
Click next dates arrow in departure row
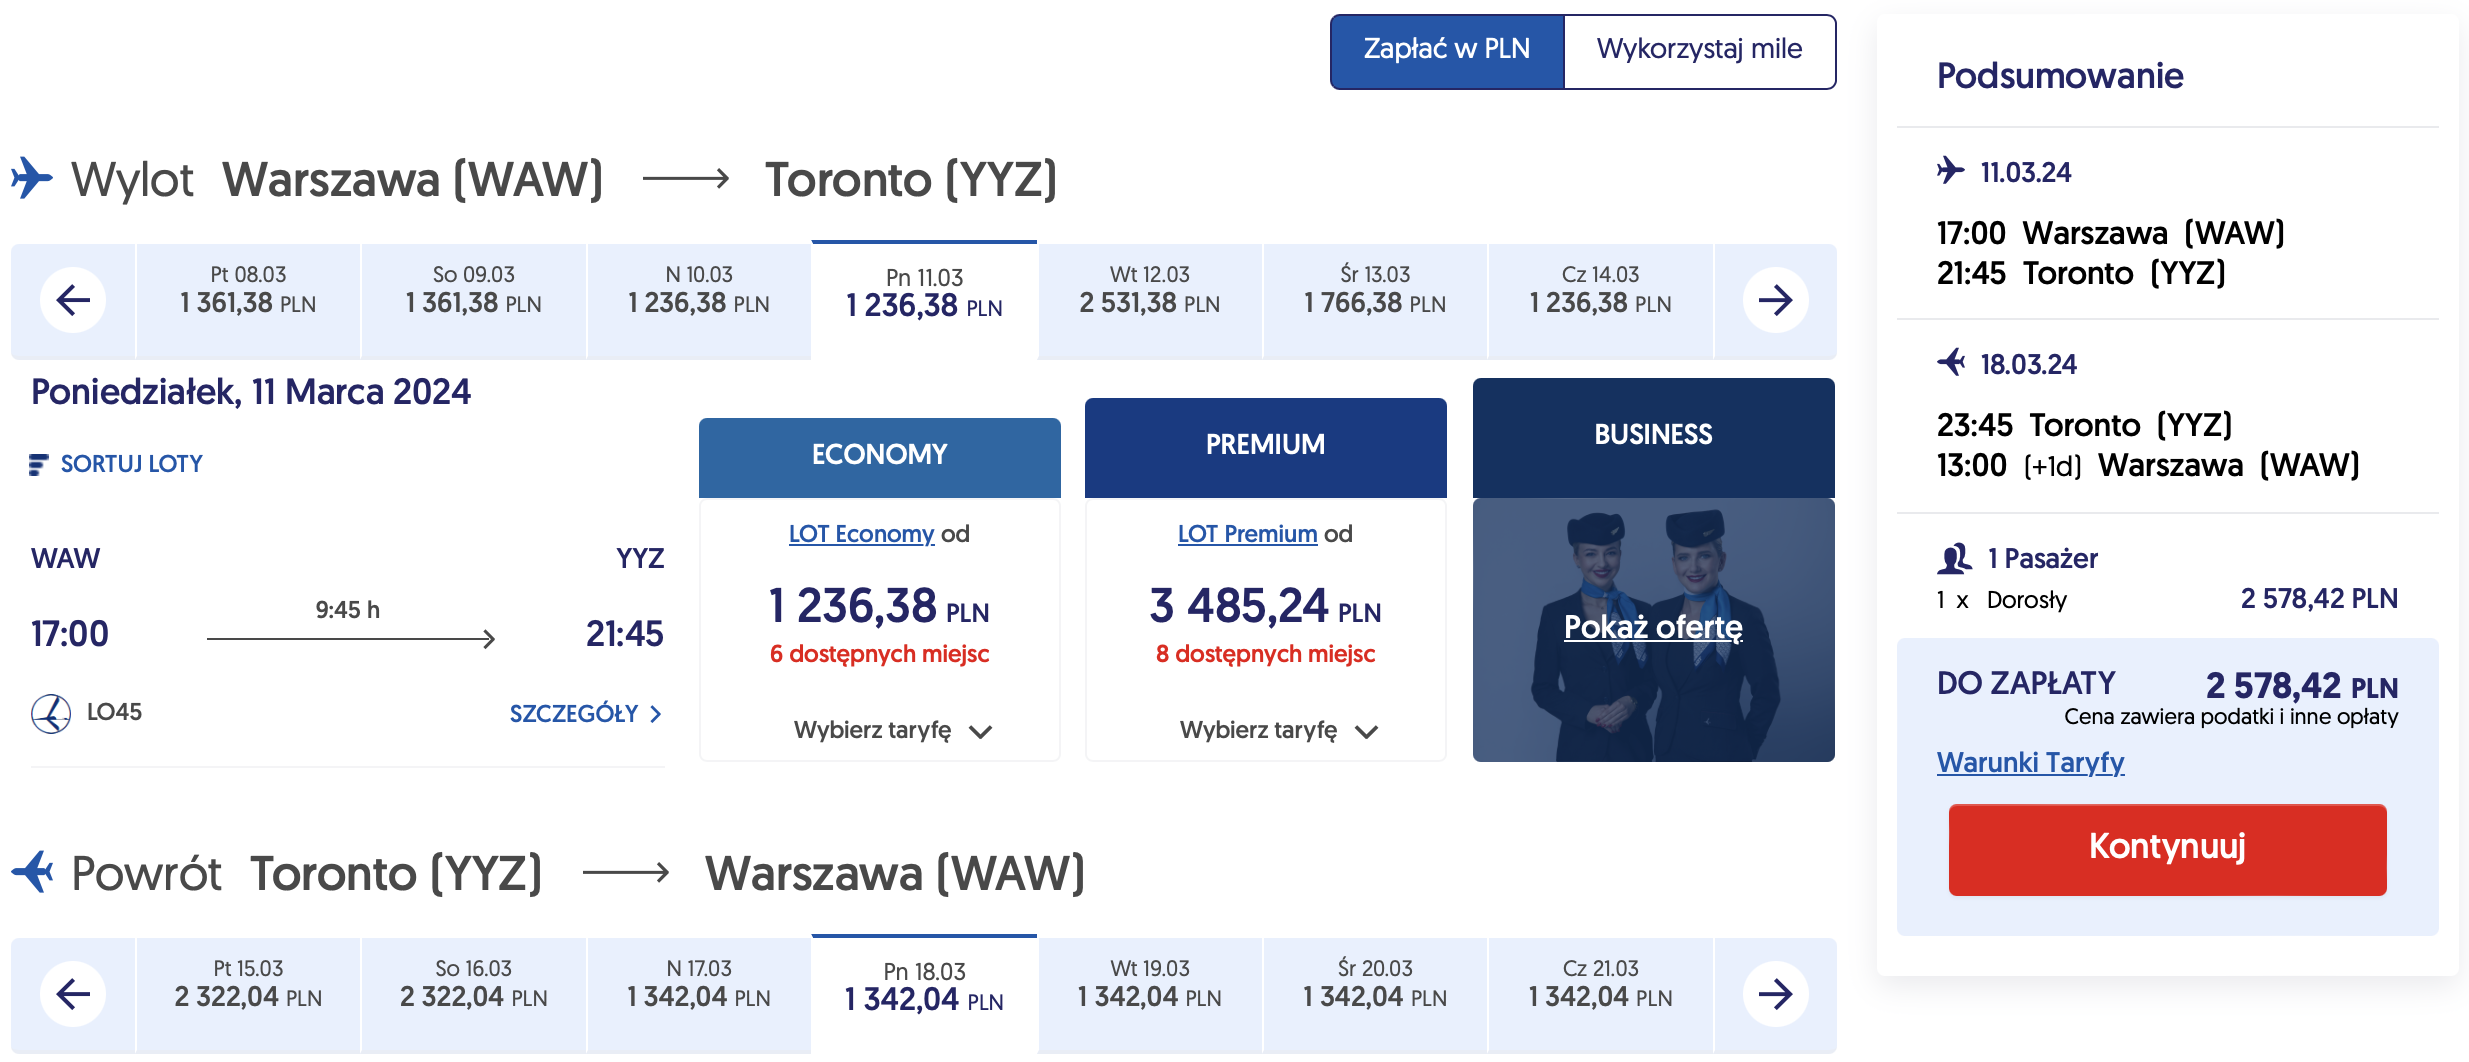tap(1775, 300)
